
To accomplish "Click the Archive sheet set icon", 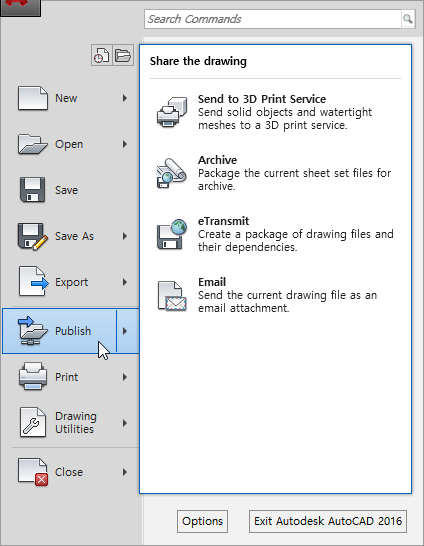I will (x=172, y=173).
